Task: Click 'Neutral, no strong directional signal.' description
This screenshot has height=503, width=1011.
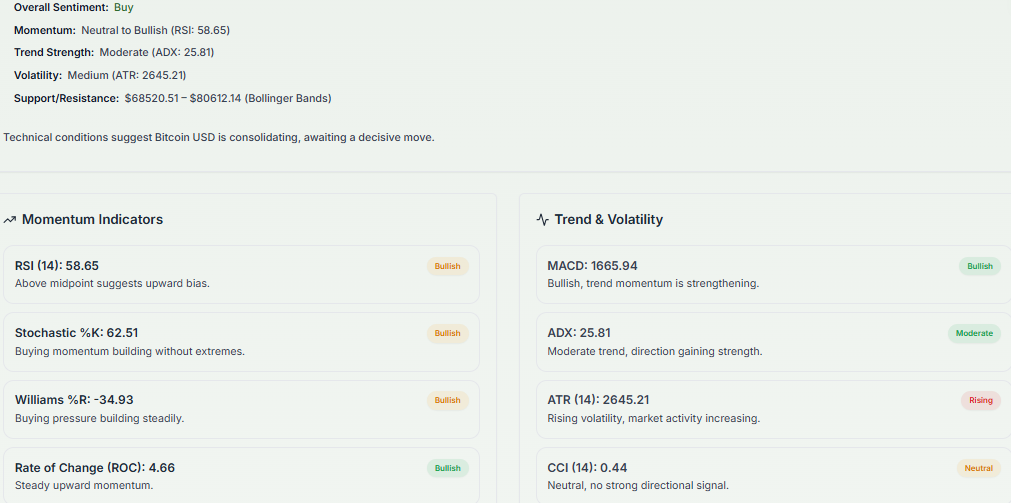Action: coord(638,486)
